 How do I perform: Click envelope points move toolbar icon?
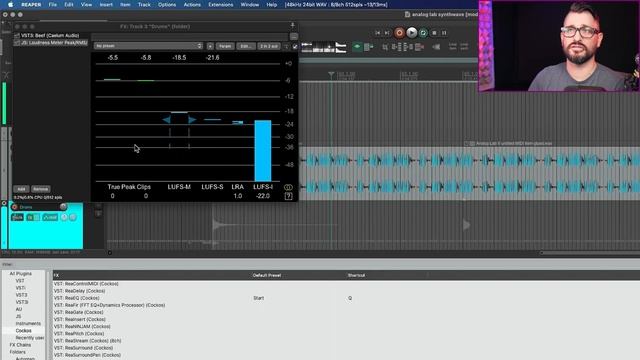[x=409, y=47]
